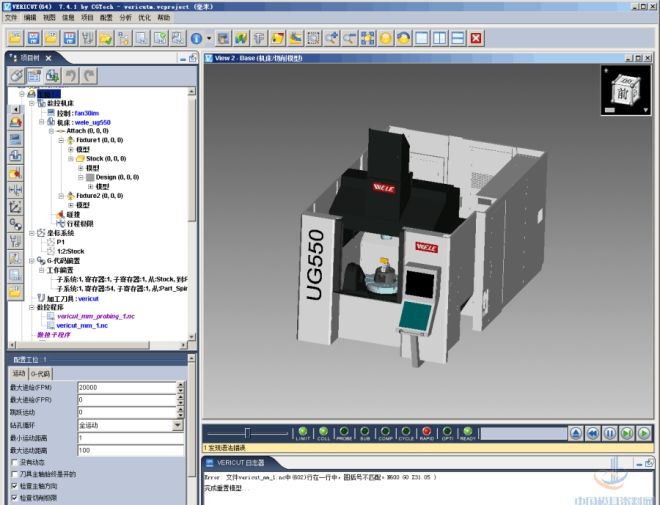The height and width of the screenshot is (505, 660).
Task: Toggle the READY status light
Action: pos(468,431)
